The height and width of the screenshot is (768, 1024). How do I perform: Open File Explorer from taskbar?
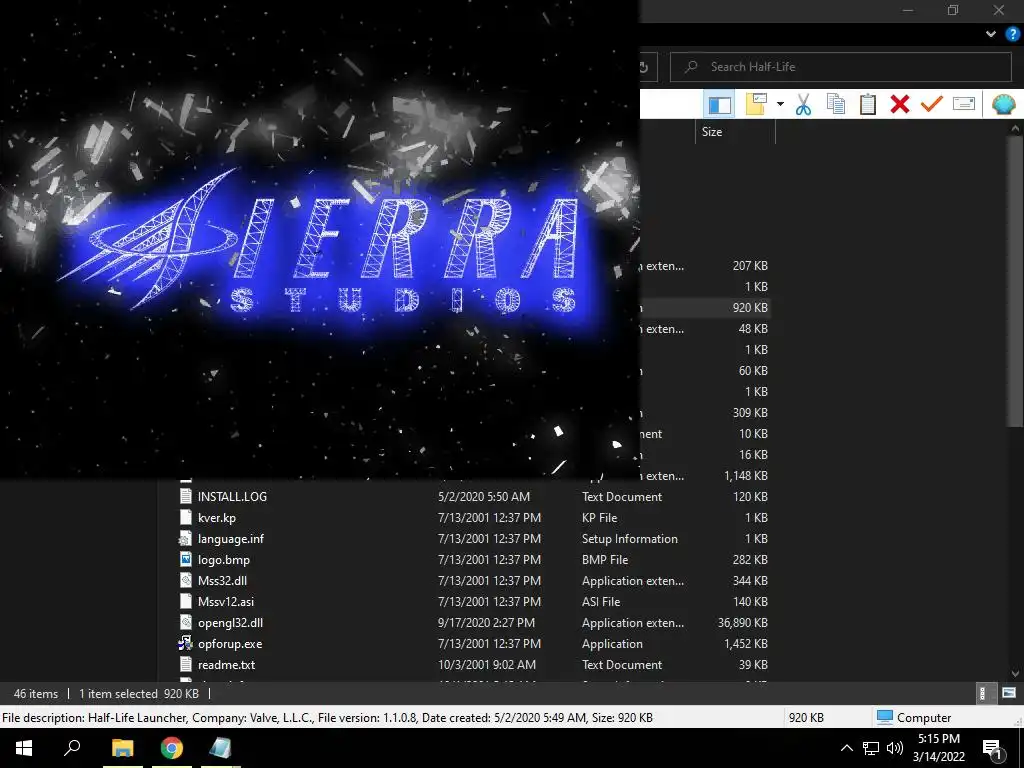(122, 748)
